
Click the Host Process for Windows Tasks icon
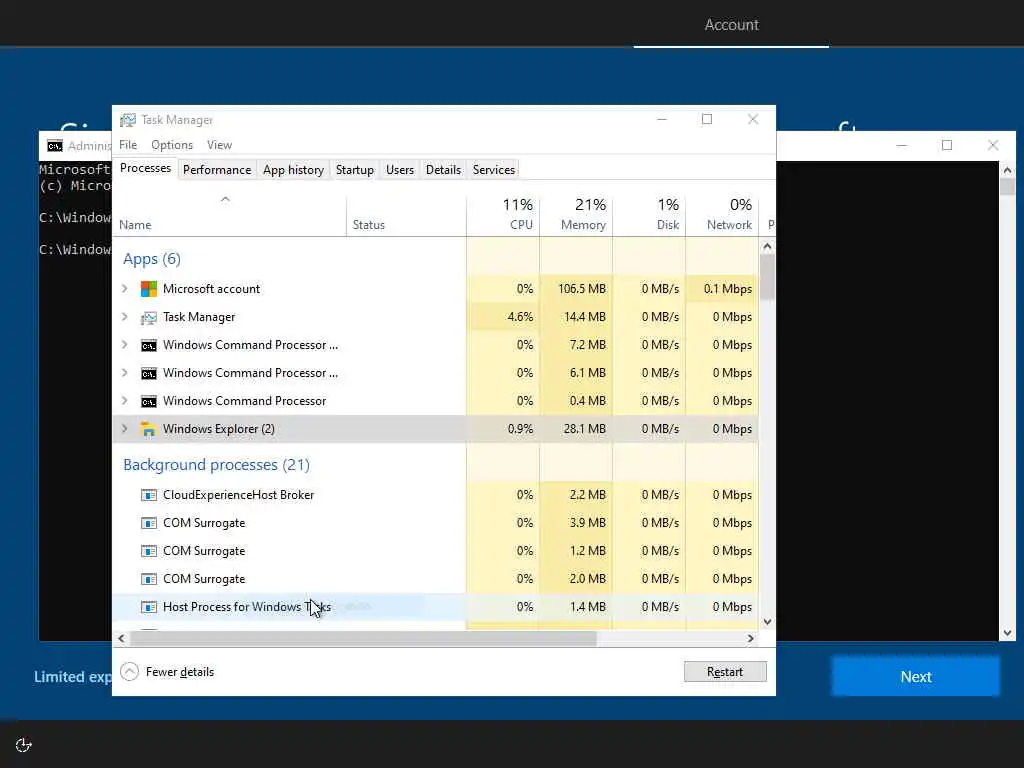(149, 607)
